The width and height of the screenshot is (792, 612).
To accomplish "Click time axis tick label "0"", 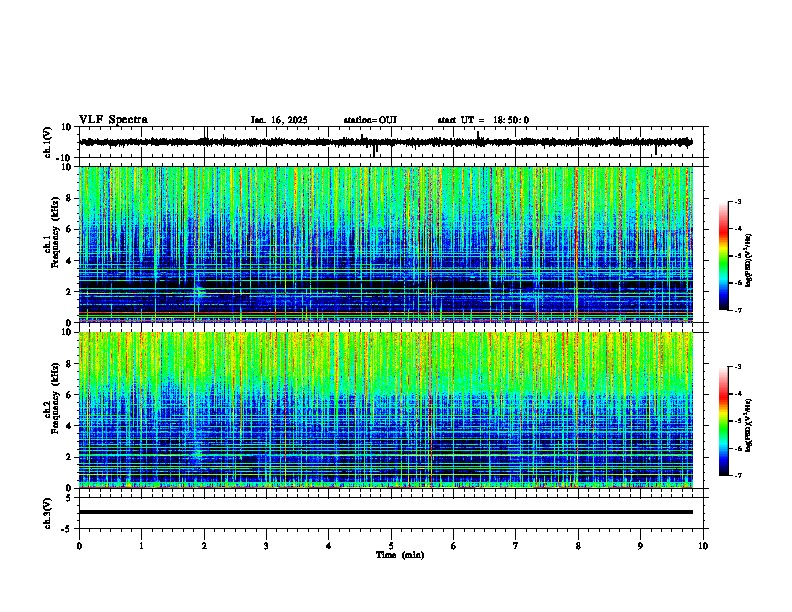I will pyautogui.click(x=79, y=546).
